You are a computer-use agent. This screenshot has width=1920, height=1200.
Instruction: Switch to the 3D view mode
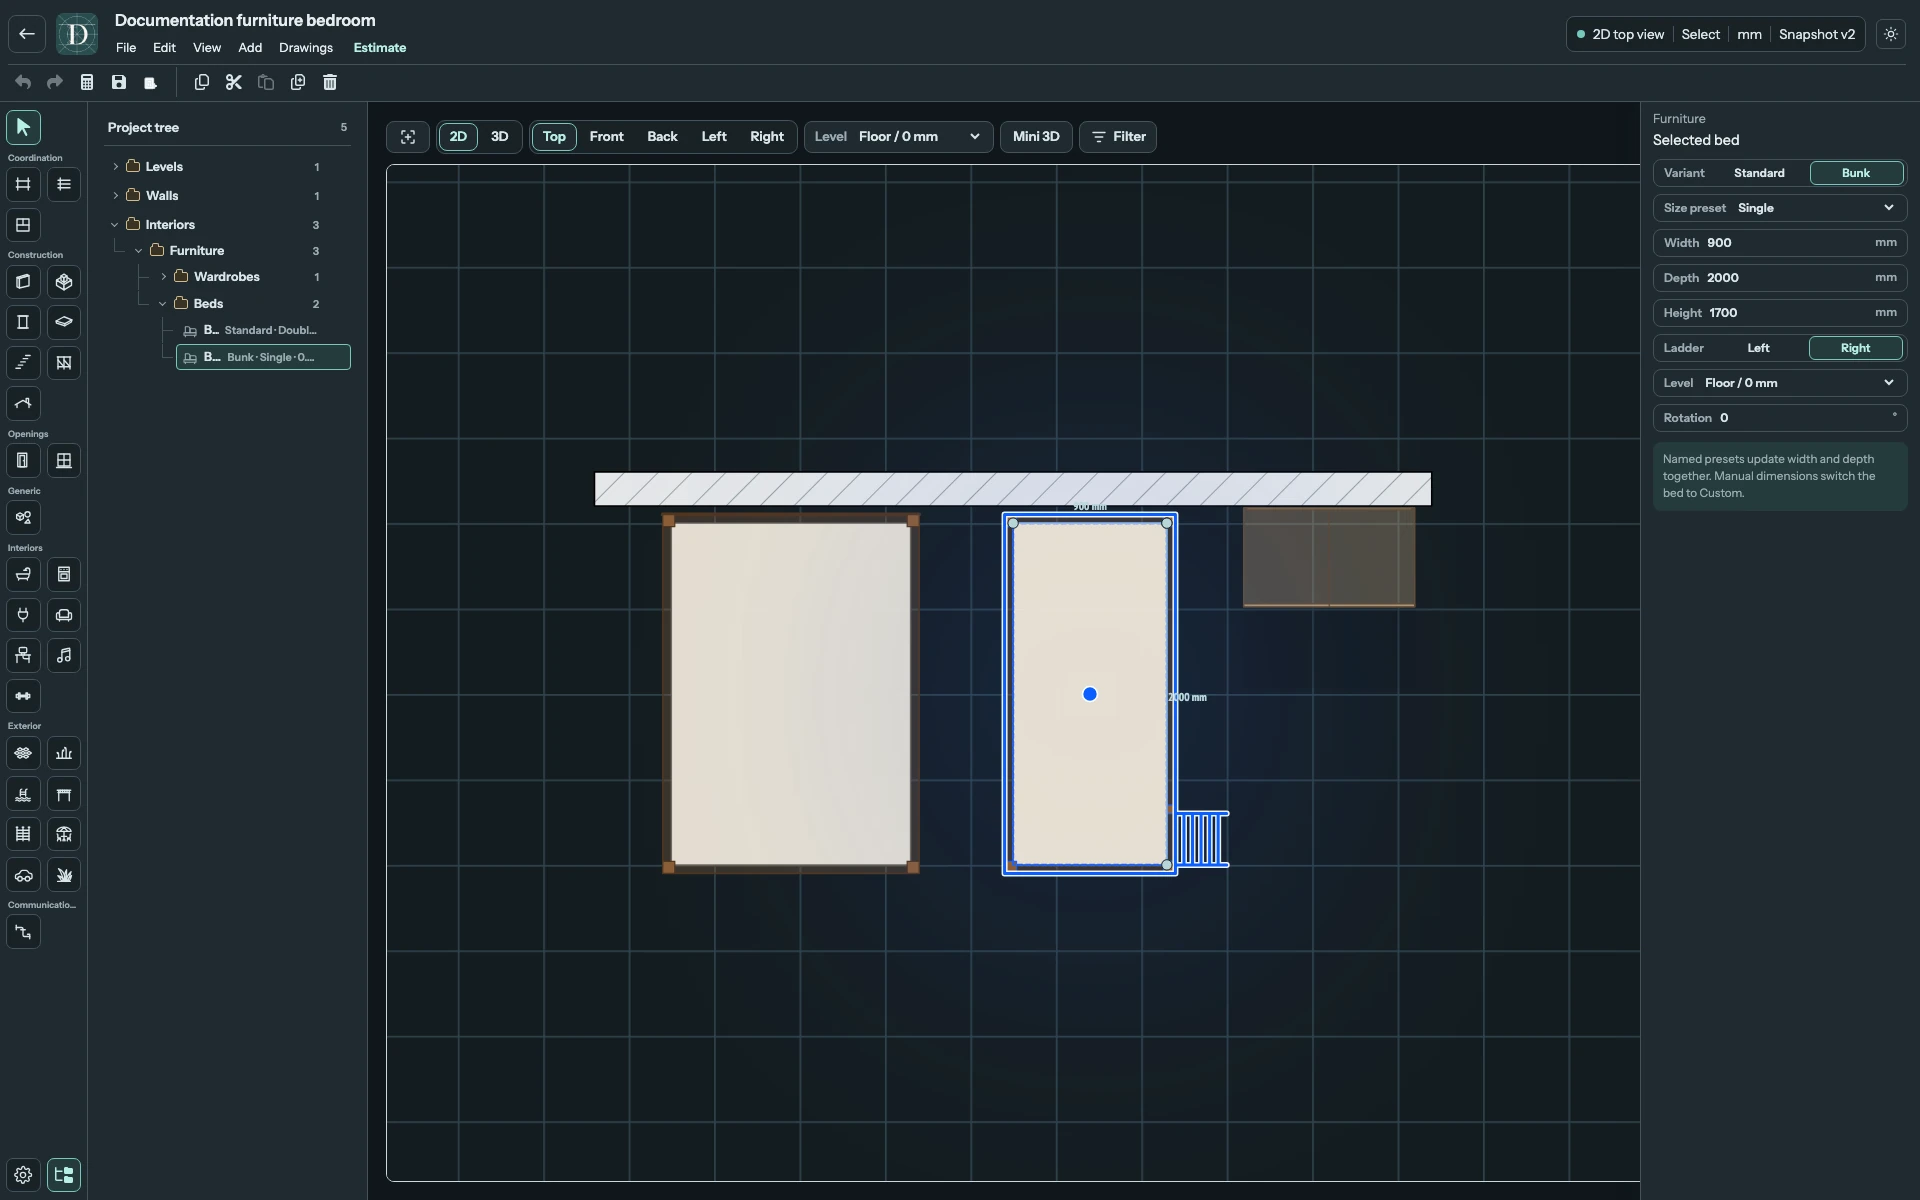[x=499, y=137]
